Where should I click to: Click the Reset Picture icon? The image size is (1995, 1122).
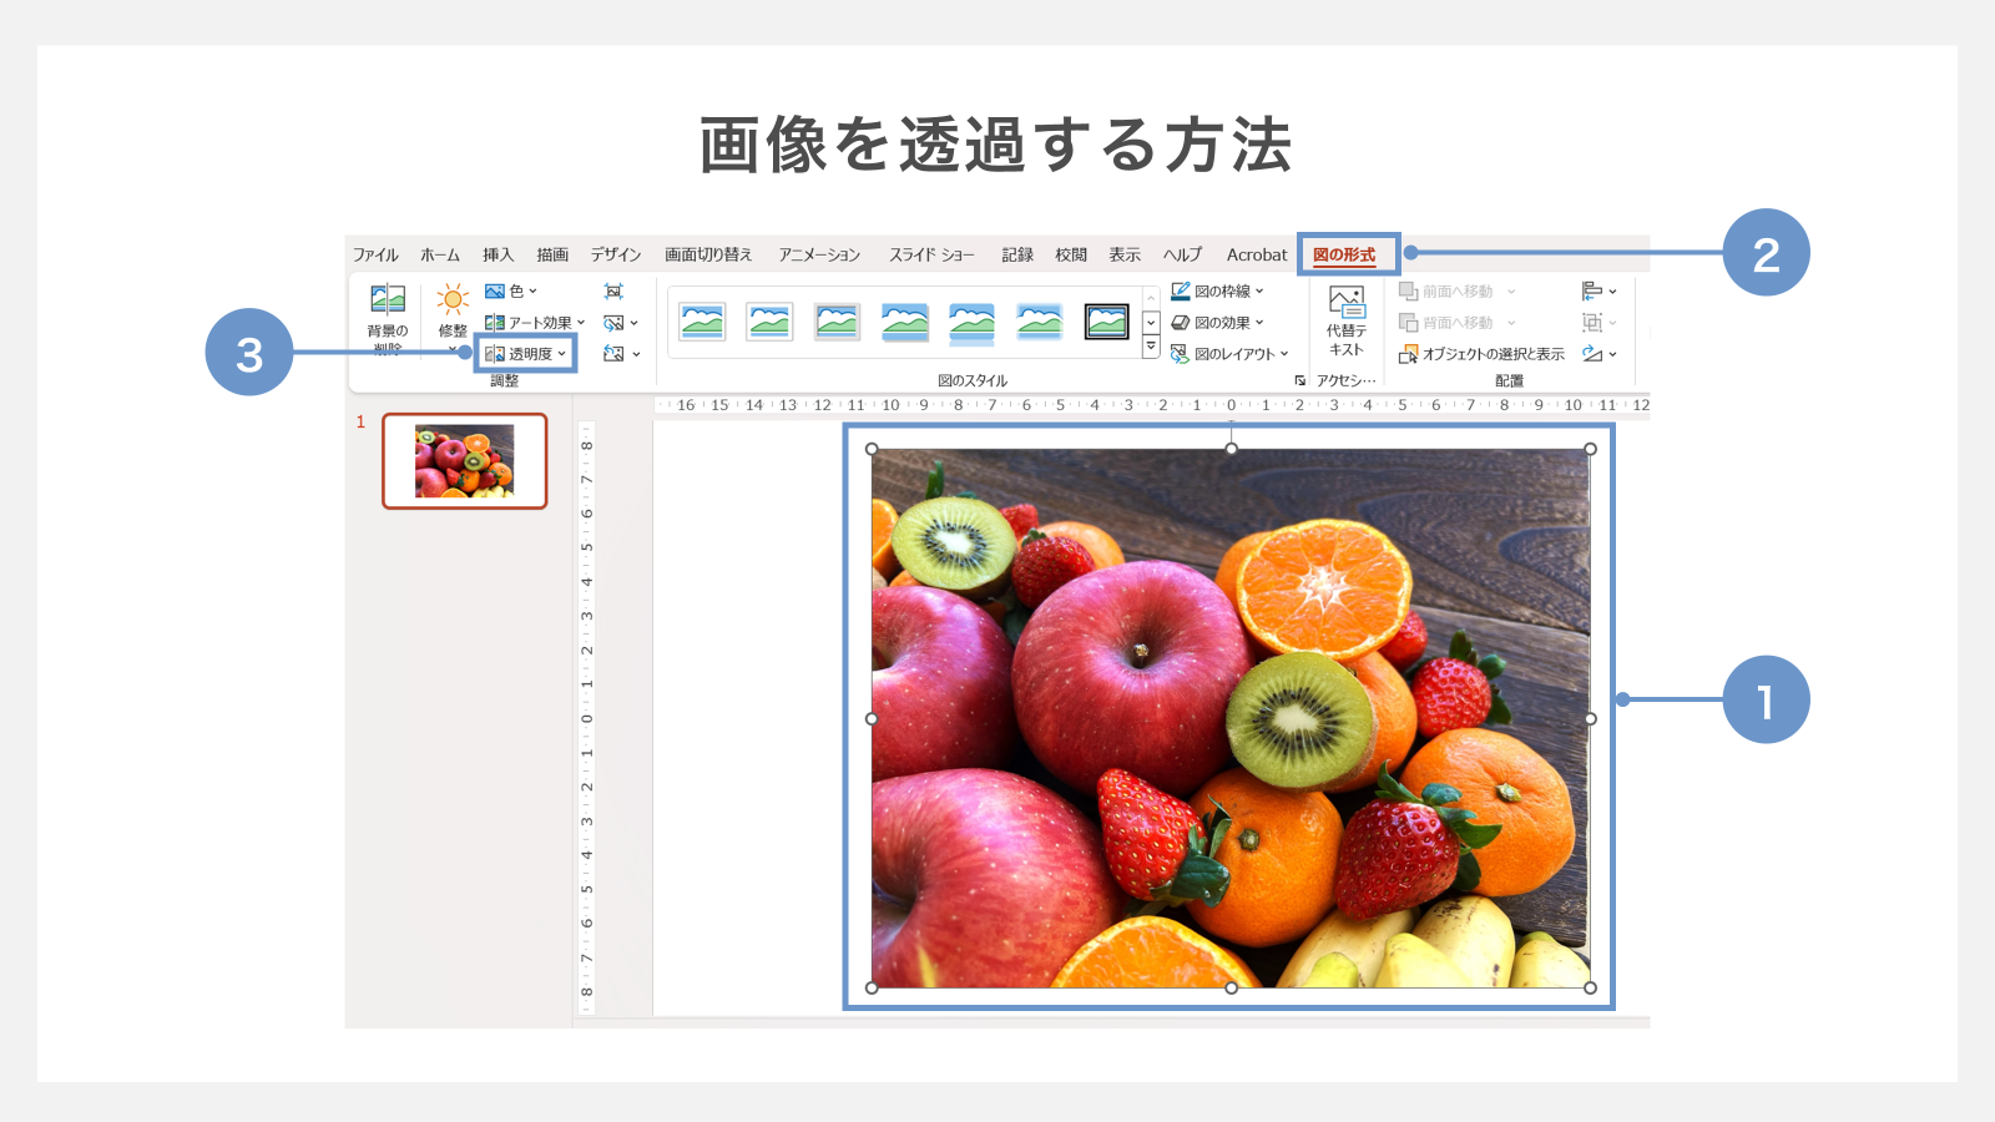[614, 354]
